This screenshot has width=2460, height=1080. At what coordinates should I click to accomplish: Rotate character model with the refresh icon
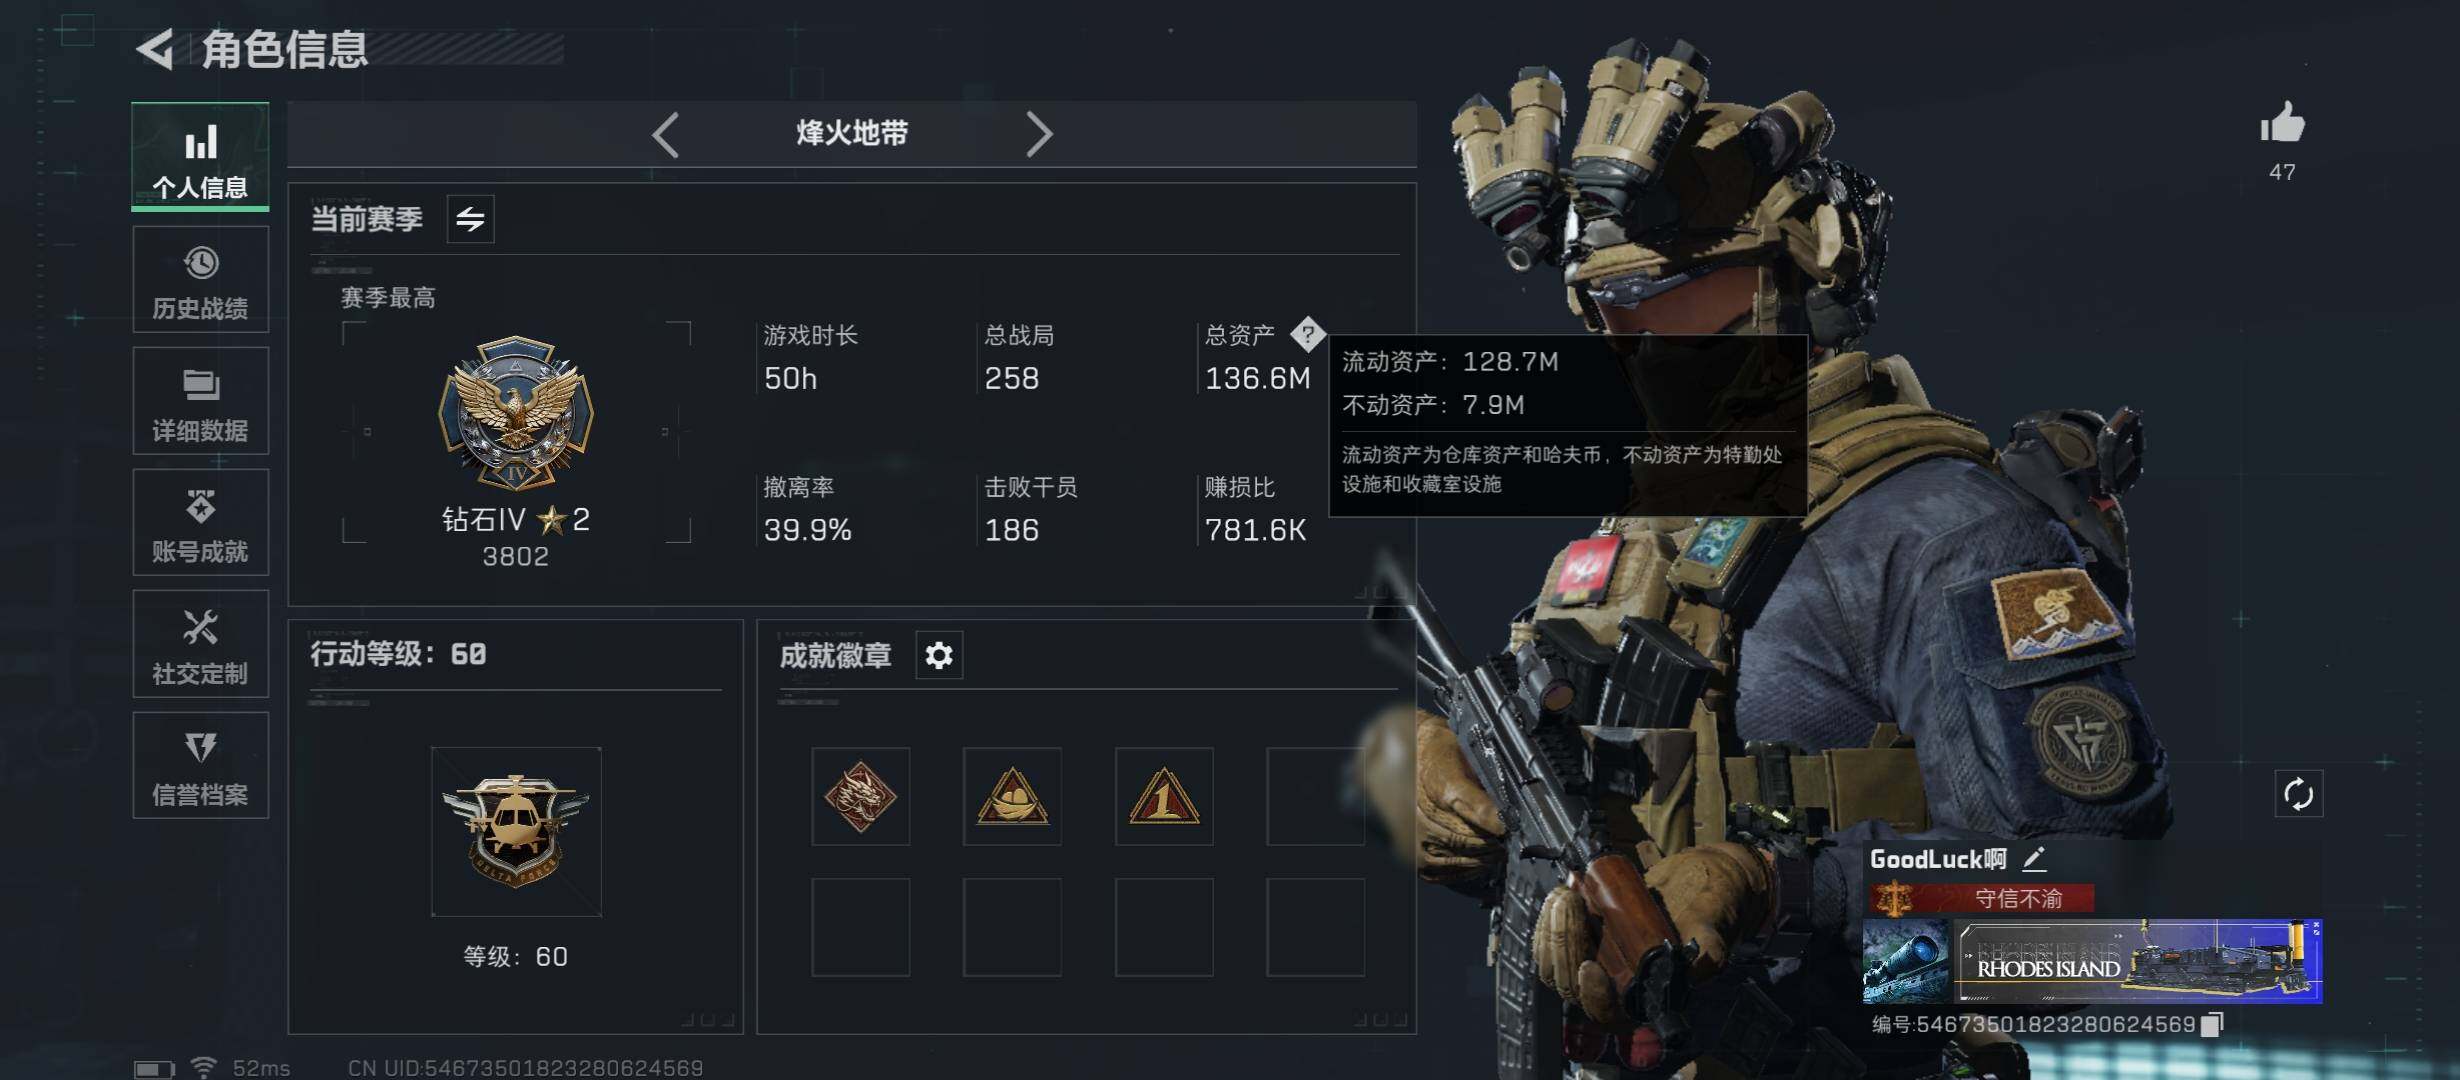(2298, 795)
